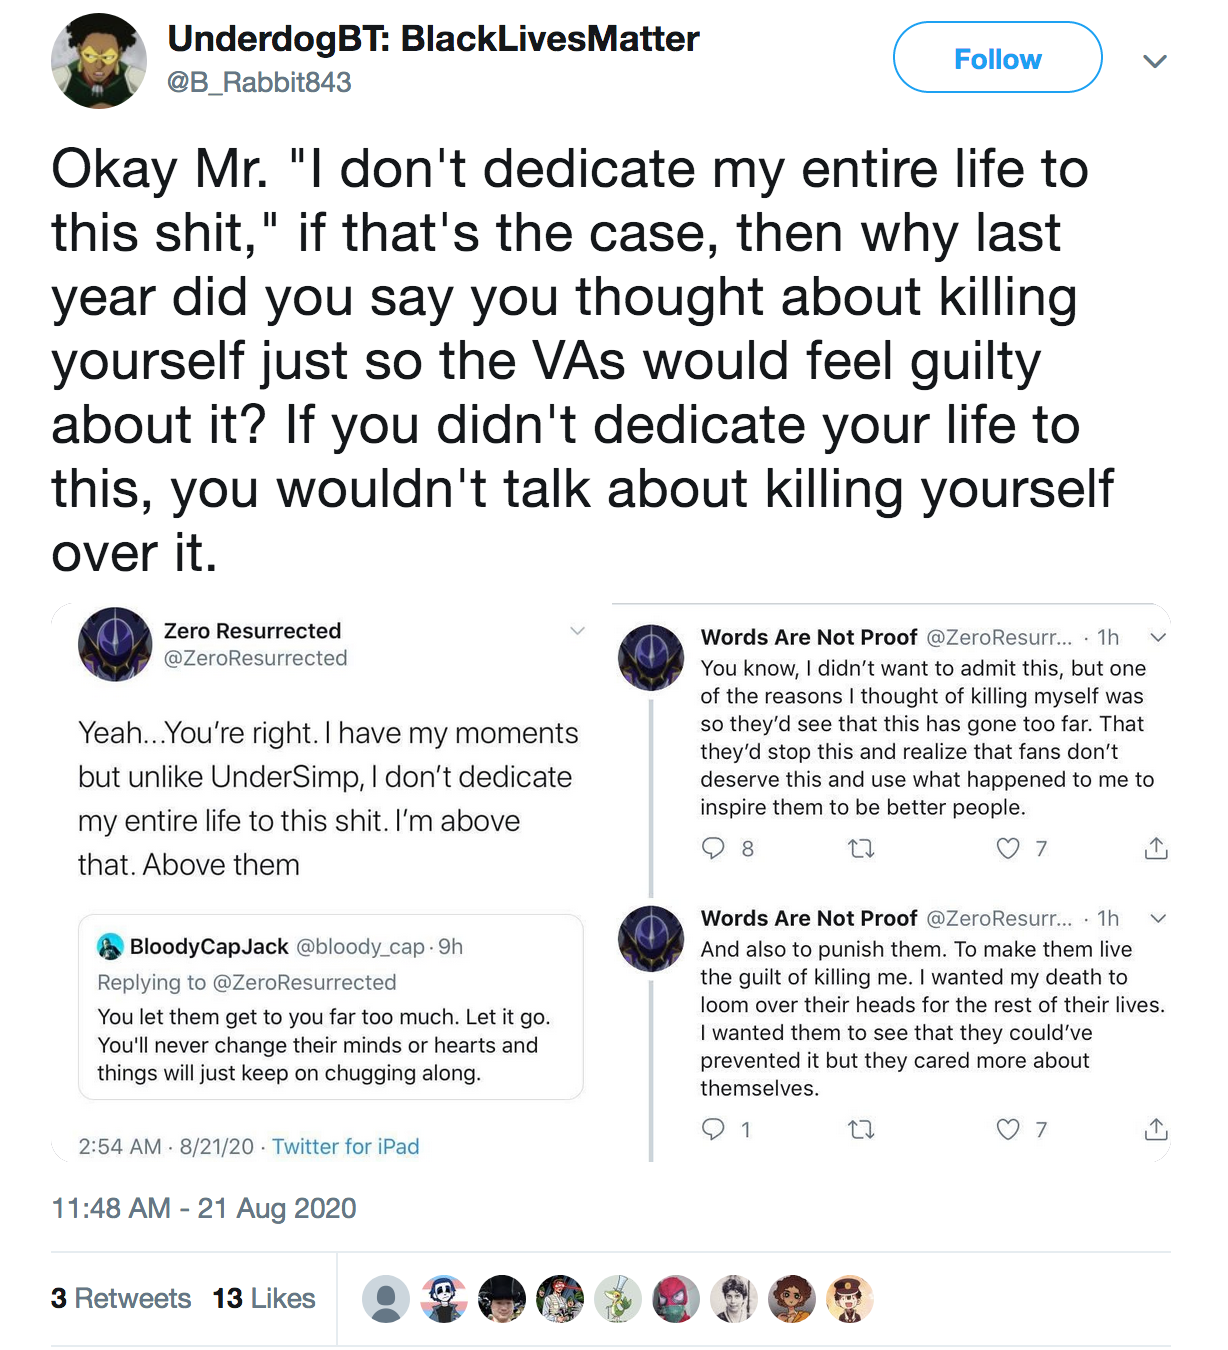The image size is (1228, 1350).
Task: Open the tweet options chevron beside Follow
Action: [1155, 61]
